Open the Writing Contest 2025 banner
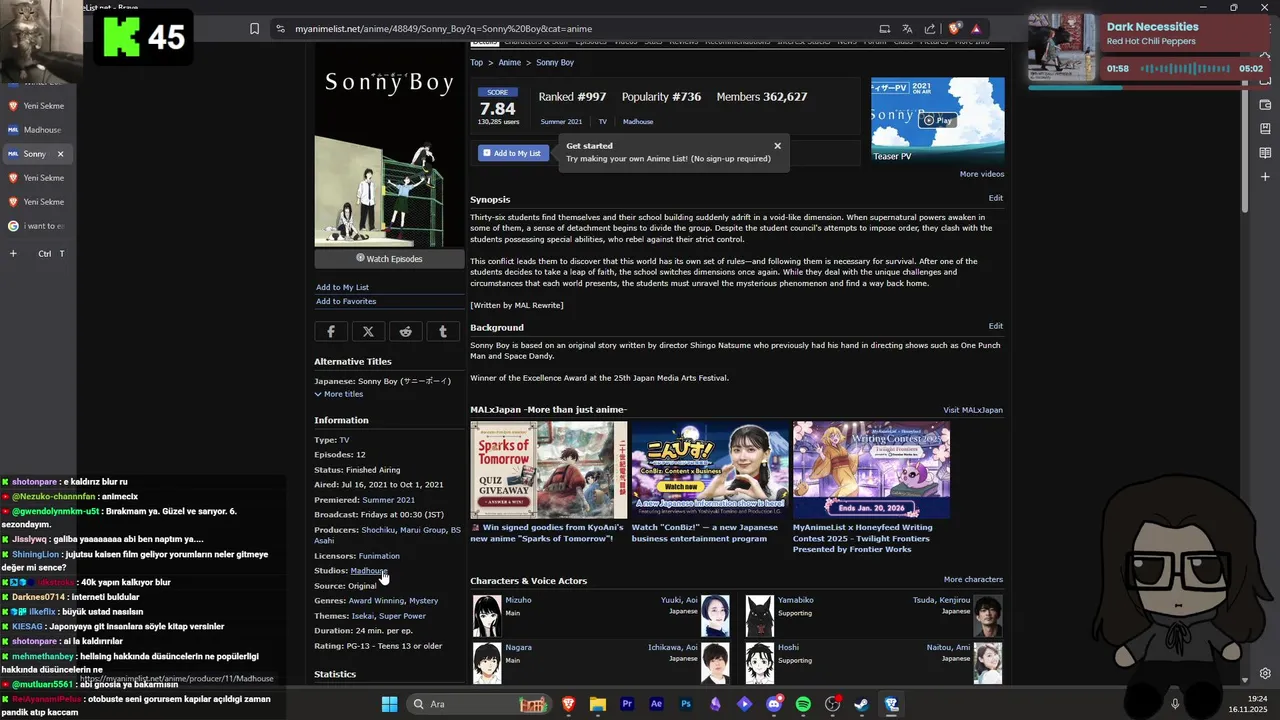 [871, 470]
